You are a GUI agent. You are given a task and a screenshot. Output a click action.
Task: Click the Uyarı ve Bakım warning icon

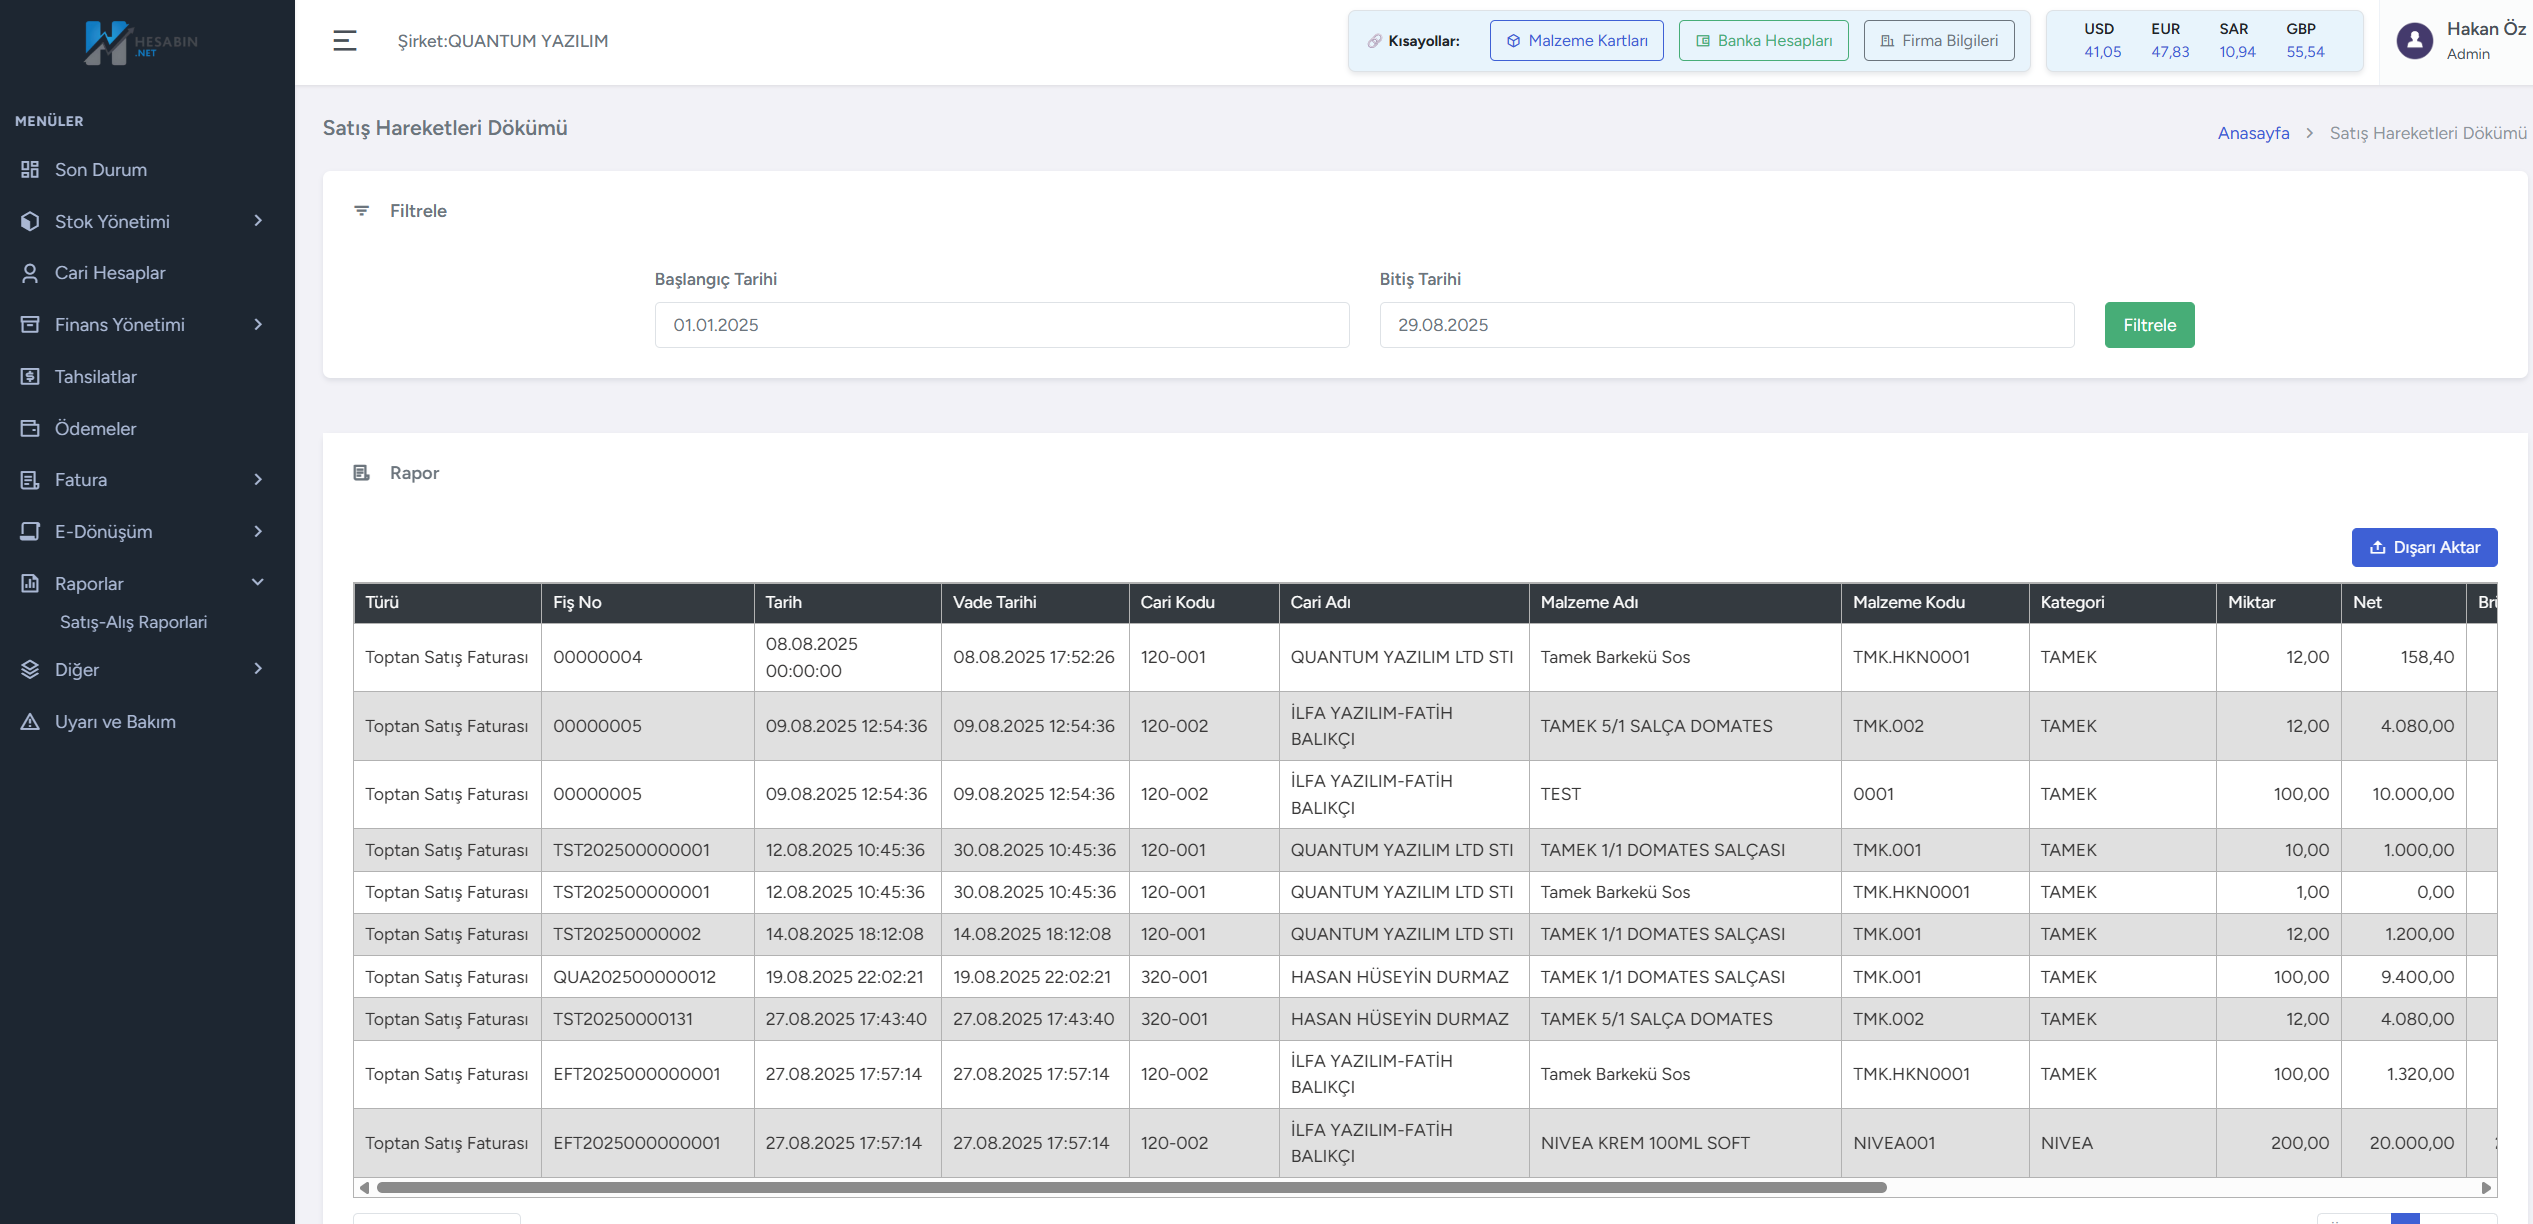pyautogui.click(x=30, y=722)
